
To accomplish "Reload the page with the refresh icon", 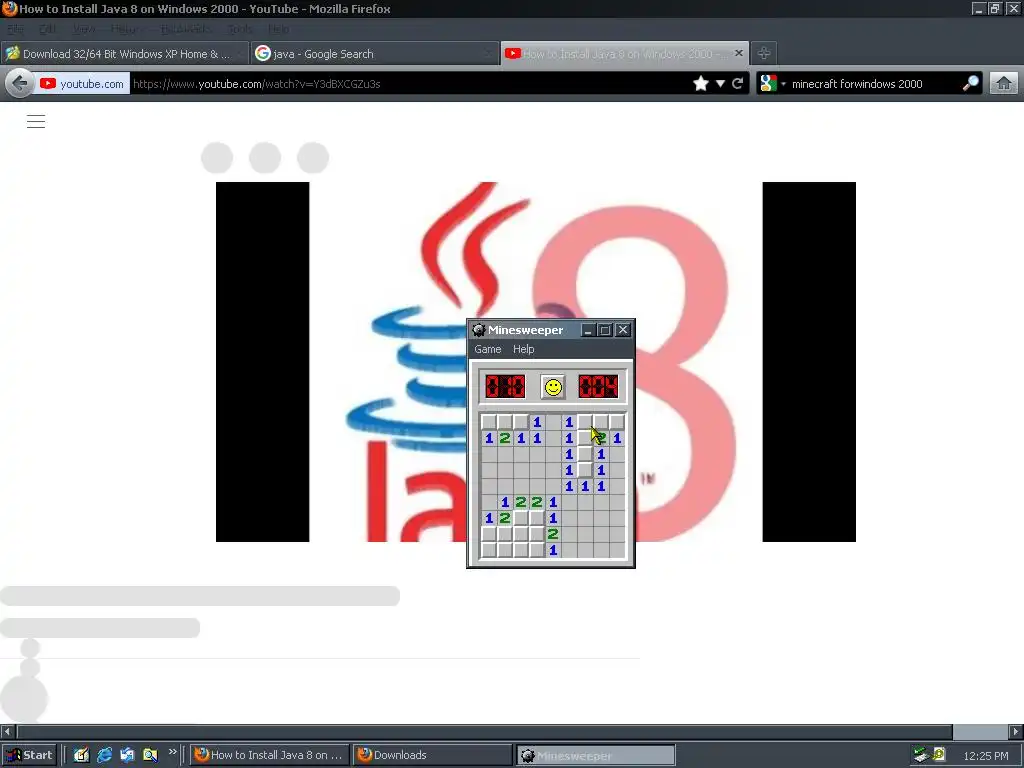I will pyautogui.click(x=738, y=84).
